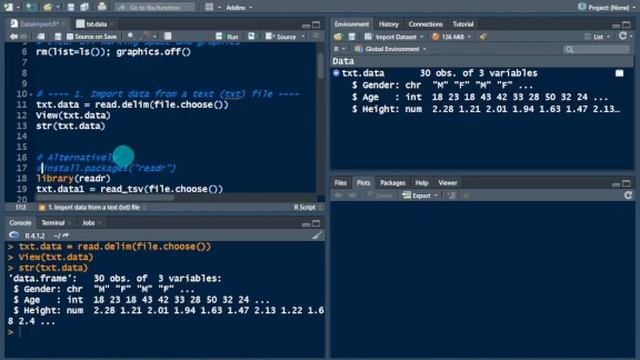
Task: Go back to previous source location
Action: (x=13, y=36)
